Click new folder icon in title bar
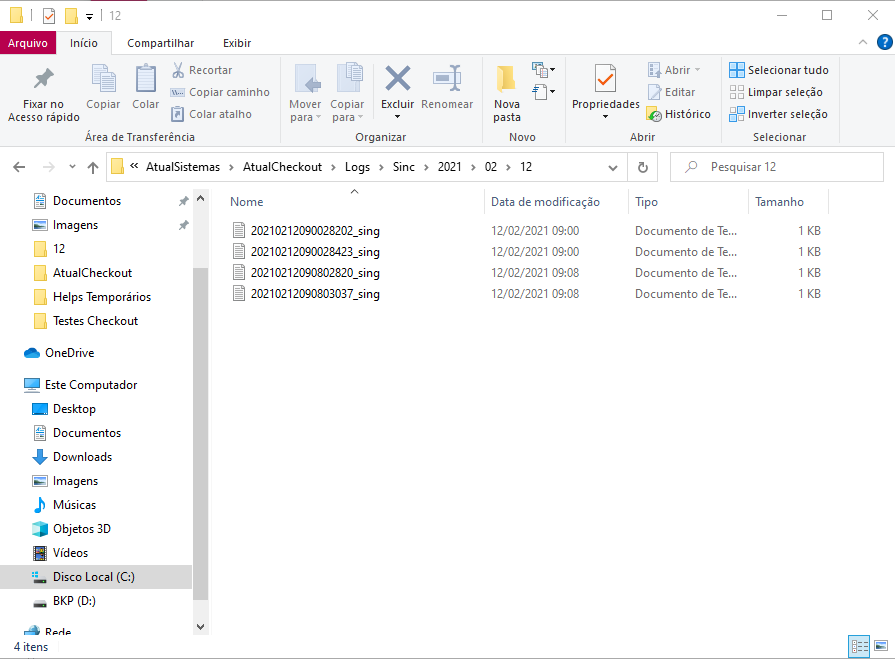Screen dimensions: 895x659 [x=71, y=15]
